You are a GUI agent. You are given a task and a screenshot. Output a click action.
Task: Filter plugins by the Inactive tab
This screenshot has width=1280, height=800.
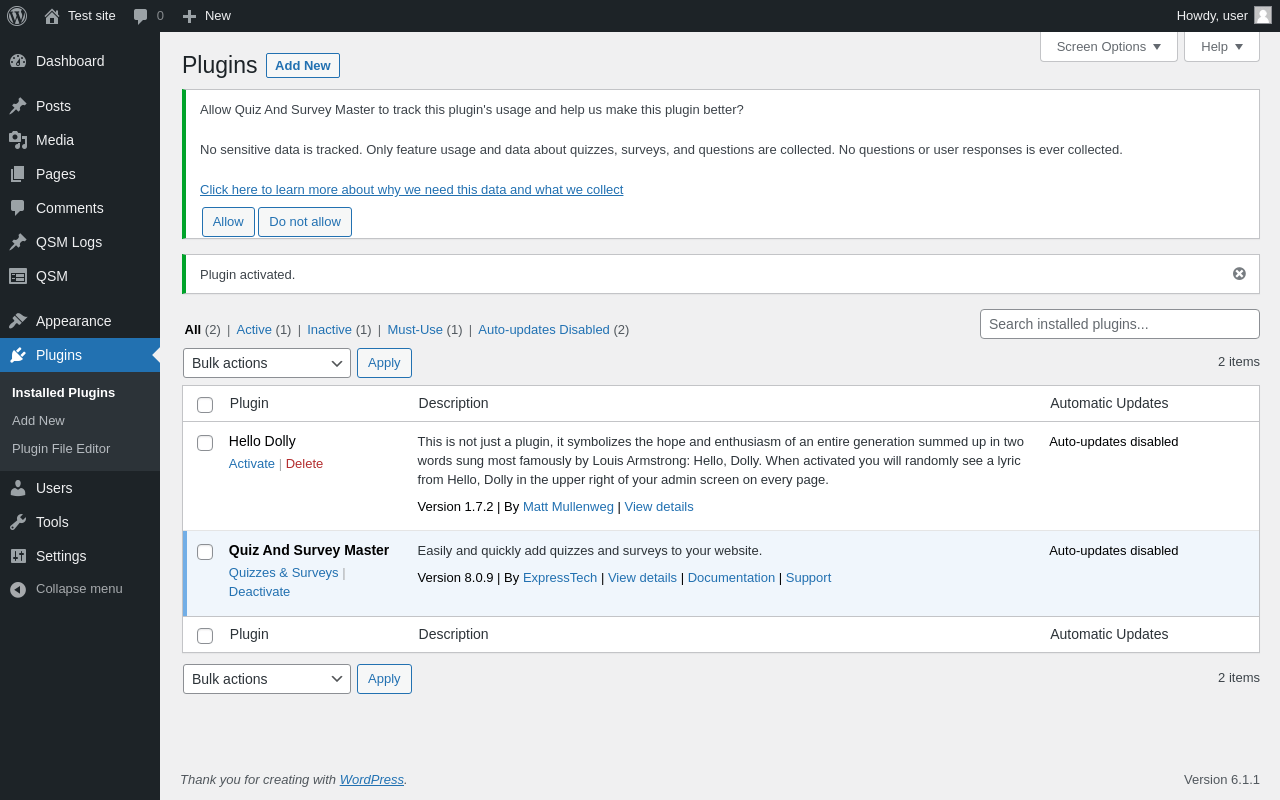[x=329, y=329]
